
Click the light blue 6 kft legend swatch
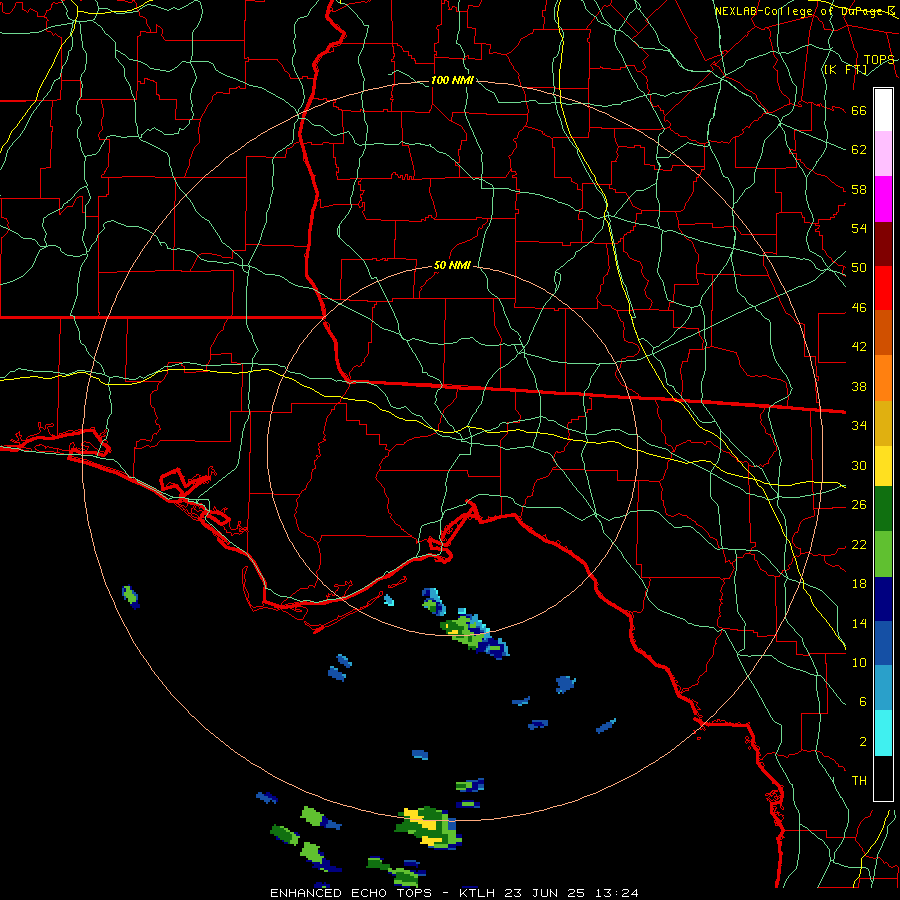click(x=883, y=688)
